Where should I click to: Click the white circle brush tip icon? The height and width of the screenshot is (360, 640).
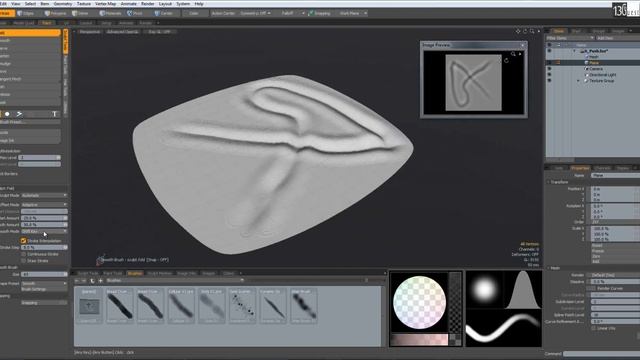pyautogui.click(x=7, y=114)
